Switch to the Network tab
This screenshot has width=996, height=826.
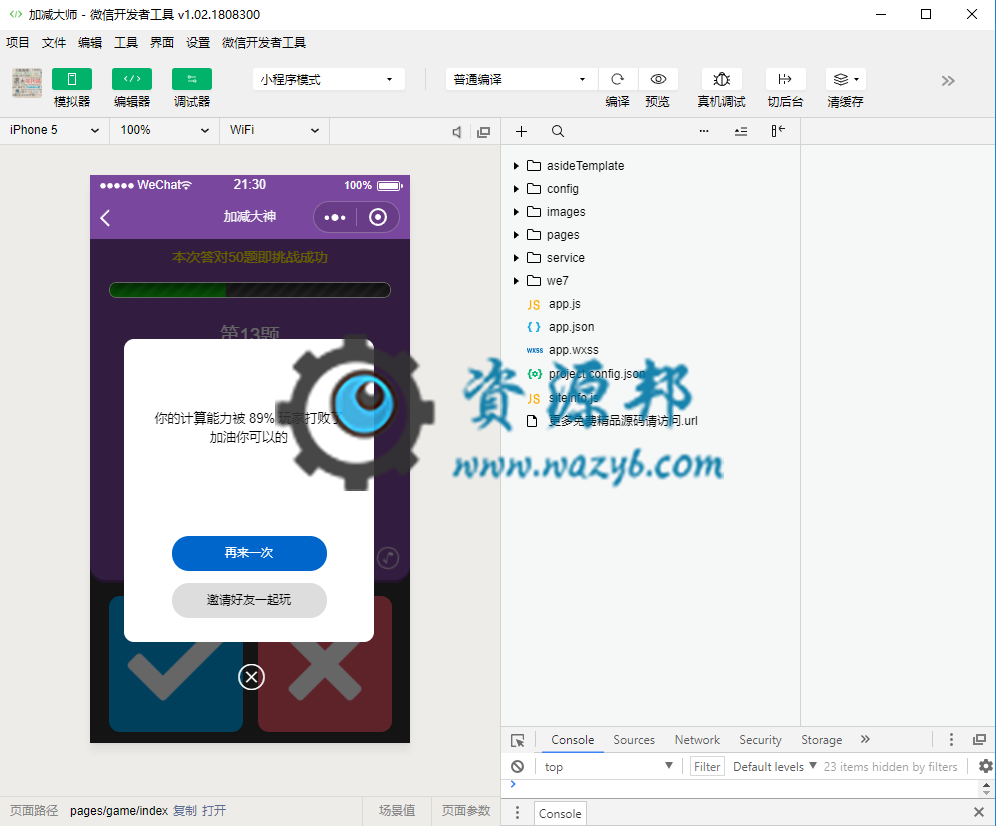click(697, 740)
